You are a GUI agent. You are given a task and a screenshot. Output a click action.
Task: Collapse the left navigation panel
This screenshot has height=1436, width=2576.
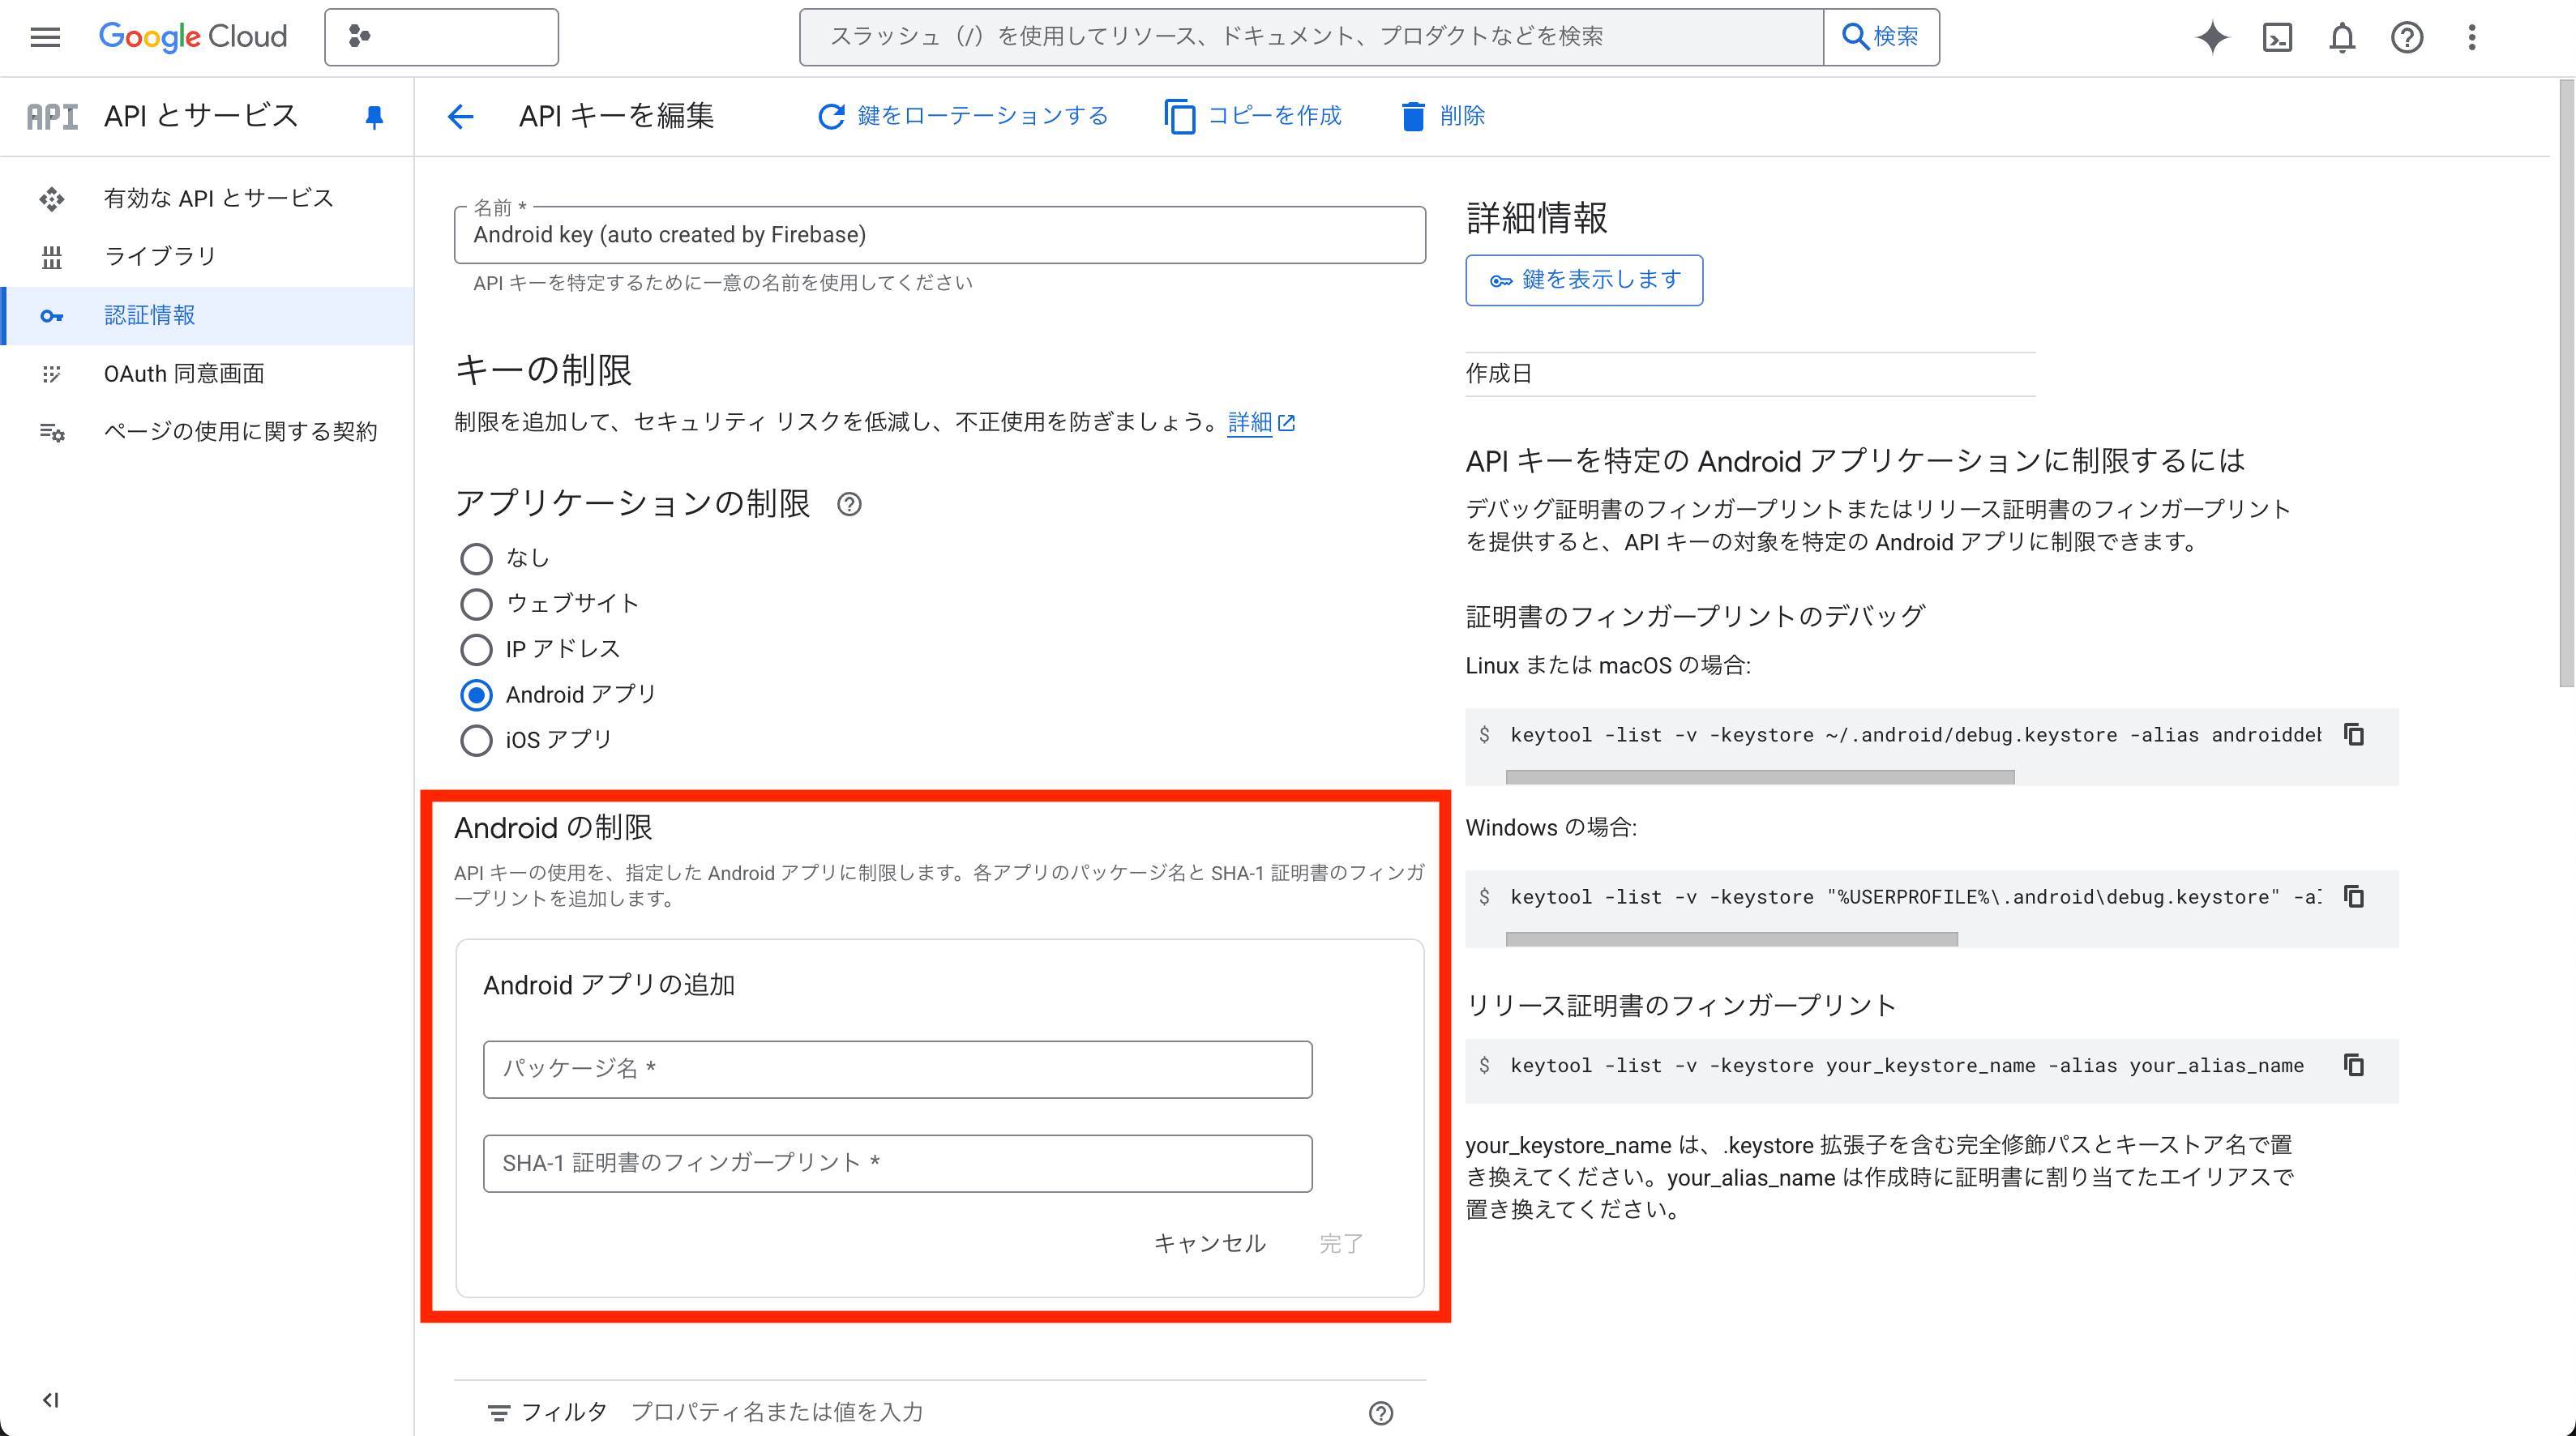pos(50,1400)
